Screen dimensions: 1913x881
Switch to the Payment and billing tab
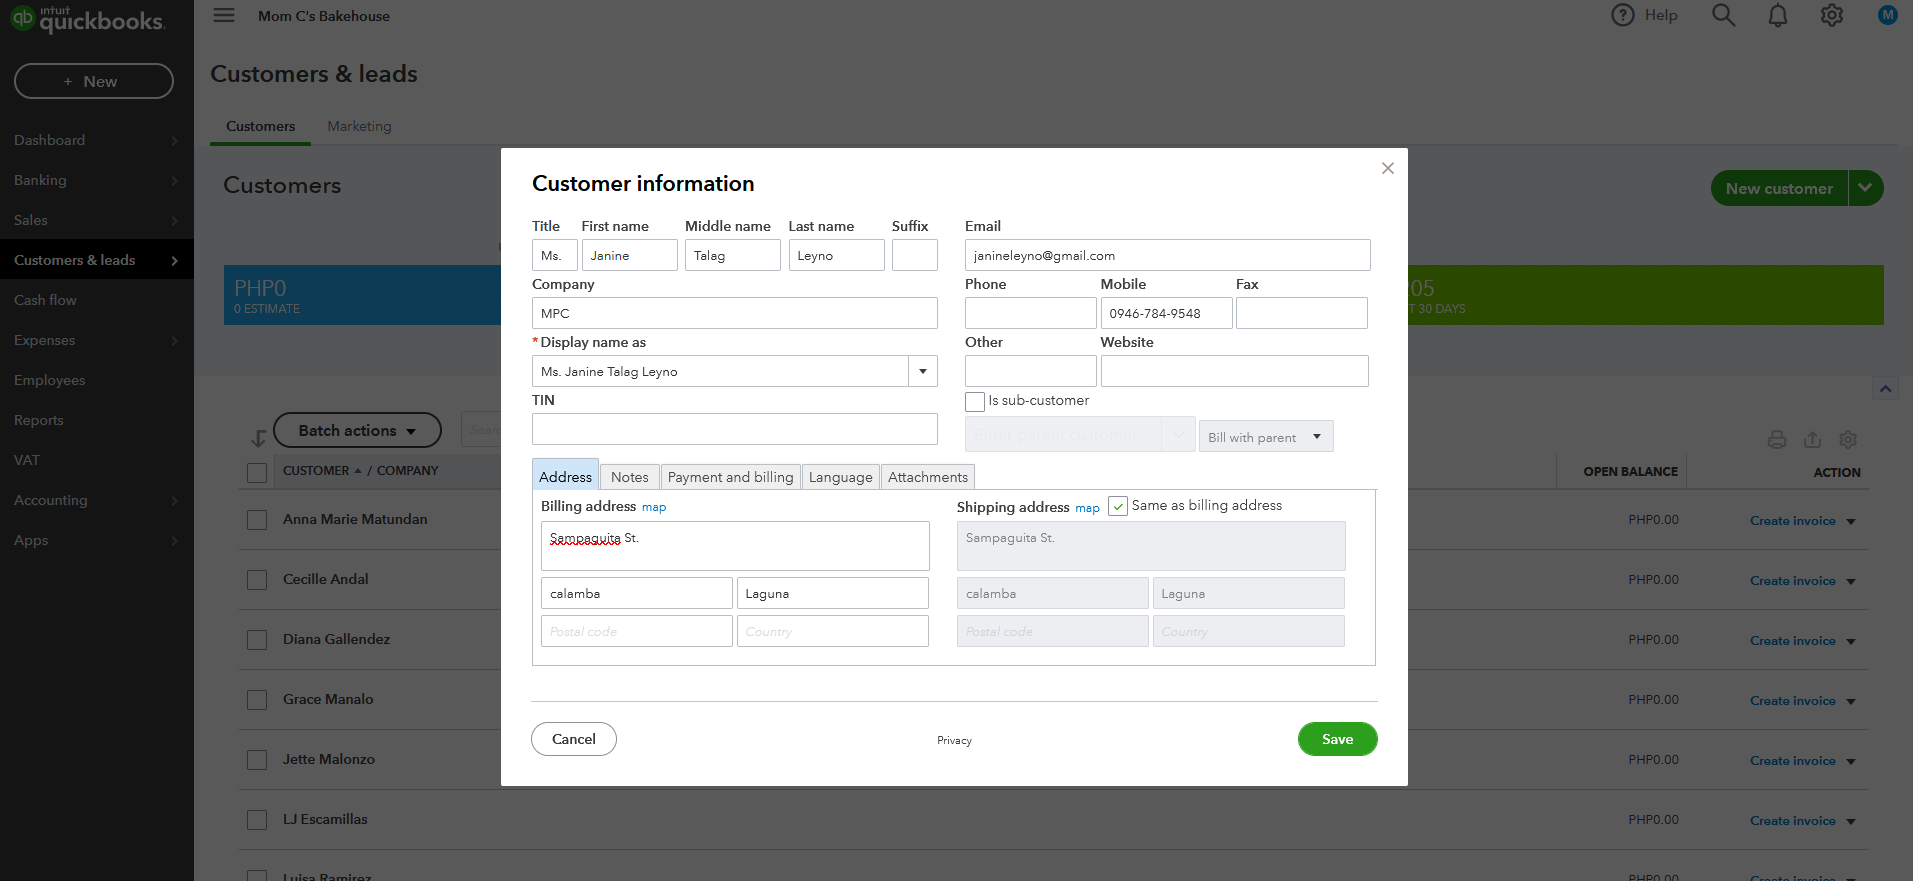pyautogui.click(x=730, y=477)
